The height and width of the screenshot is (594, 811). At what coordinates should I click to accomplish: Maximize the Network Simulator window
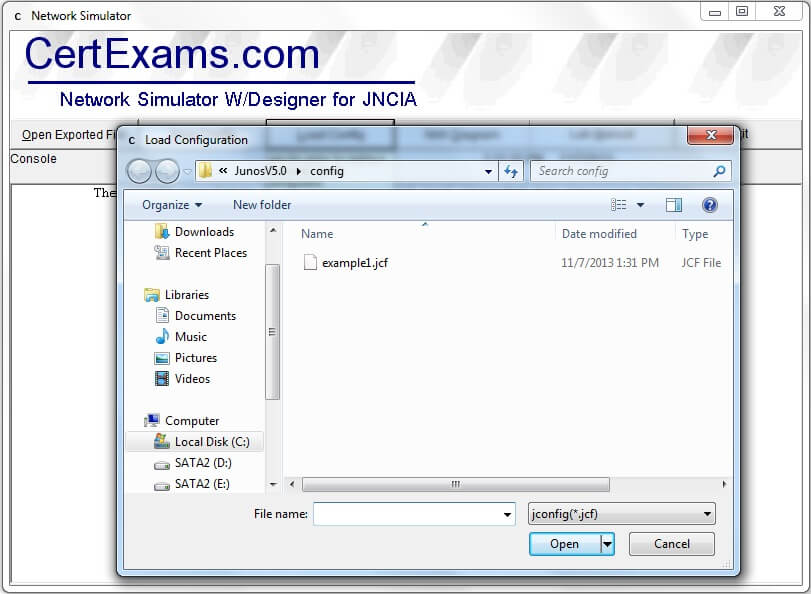pyautogui.click(x=742, y=11)
